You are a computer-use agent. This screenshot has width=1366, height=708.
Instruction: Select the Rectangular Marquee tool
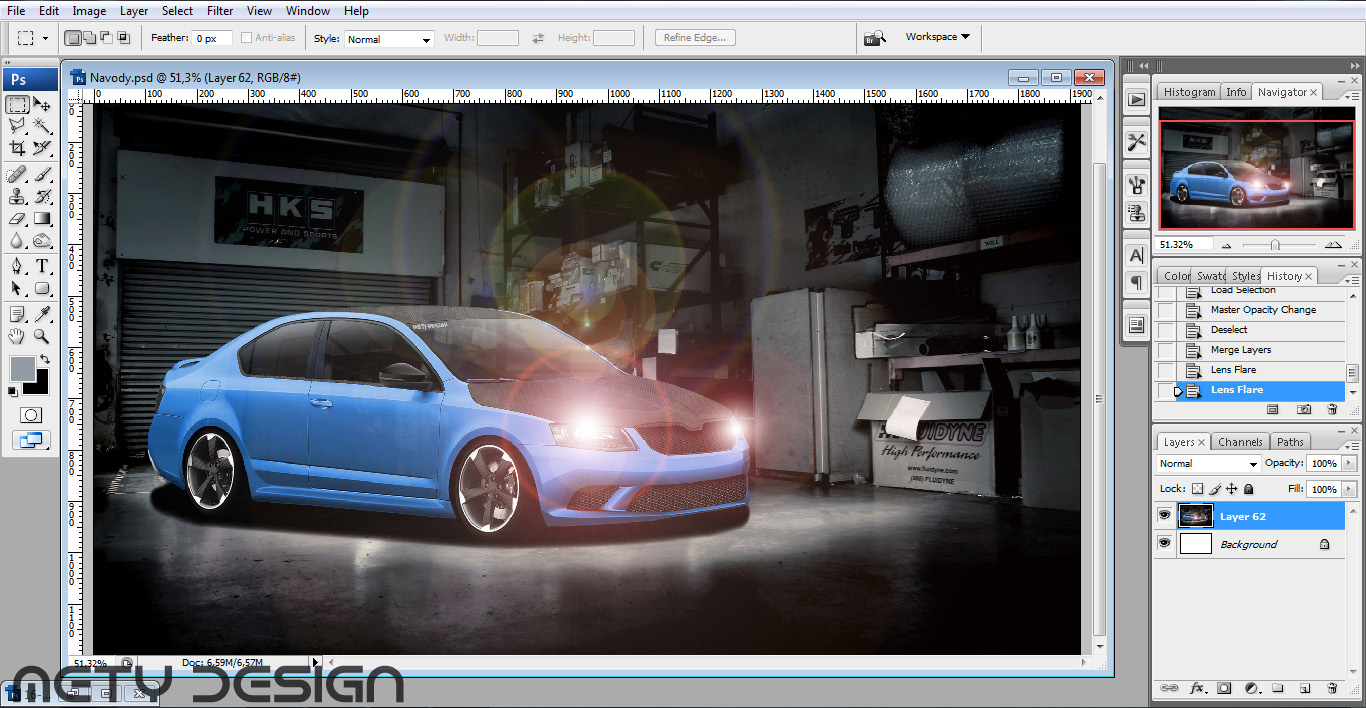pyautogui.click(x=17, y=105)
